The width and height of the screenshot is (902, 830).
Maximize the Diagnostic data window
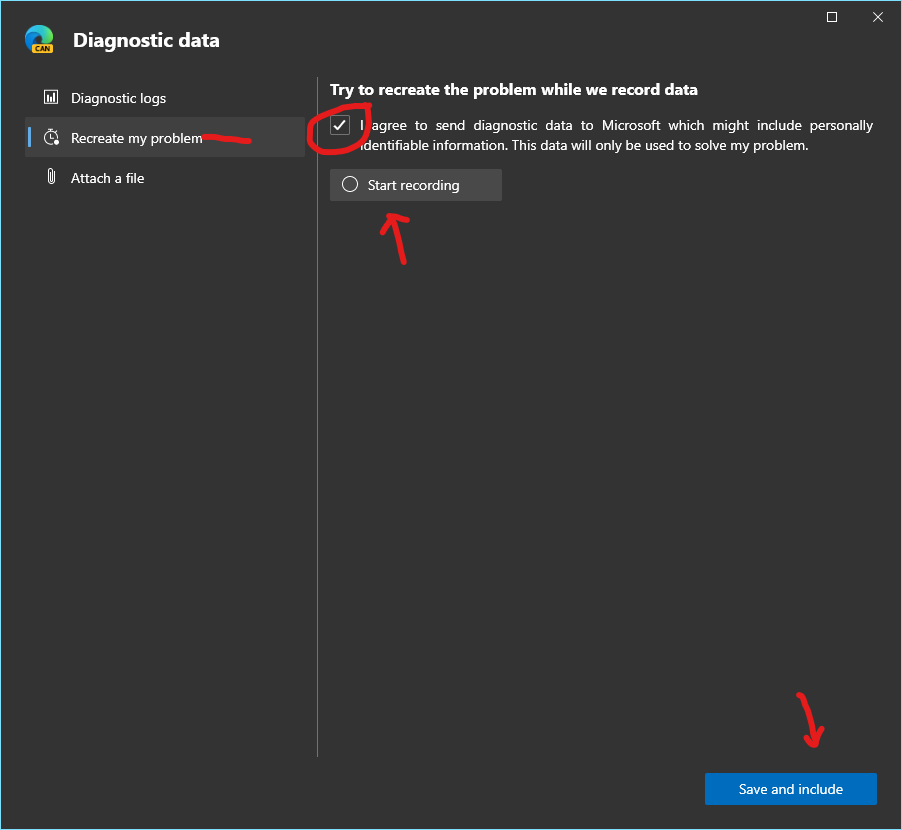[832, 17]
